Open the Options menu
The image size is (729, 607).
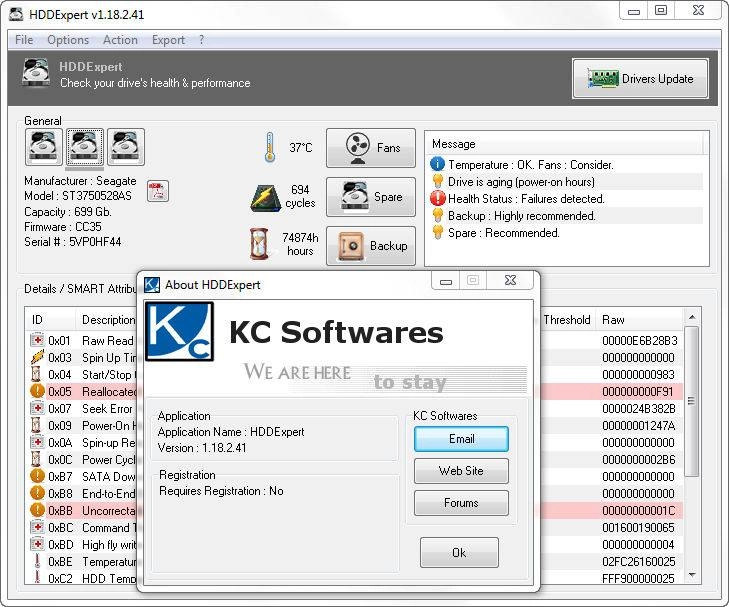68,40
